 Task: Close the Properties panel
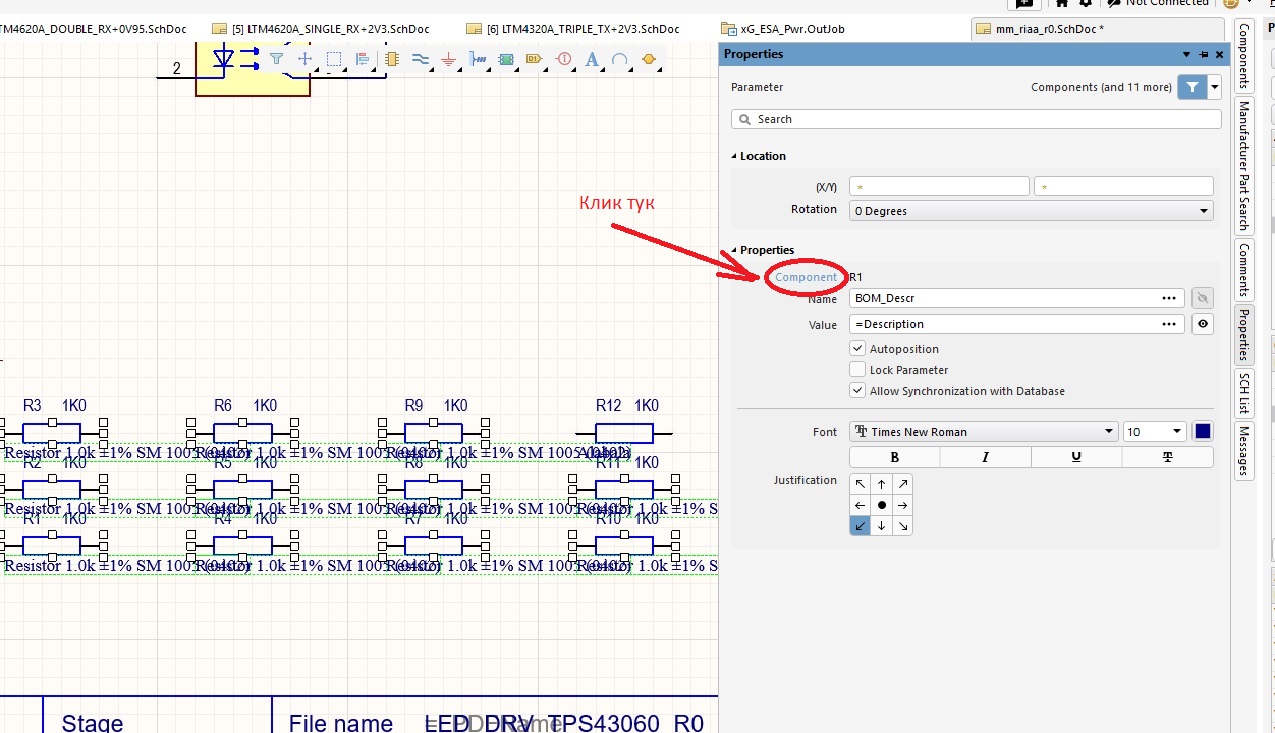click(x=1218, y=54)
